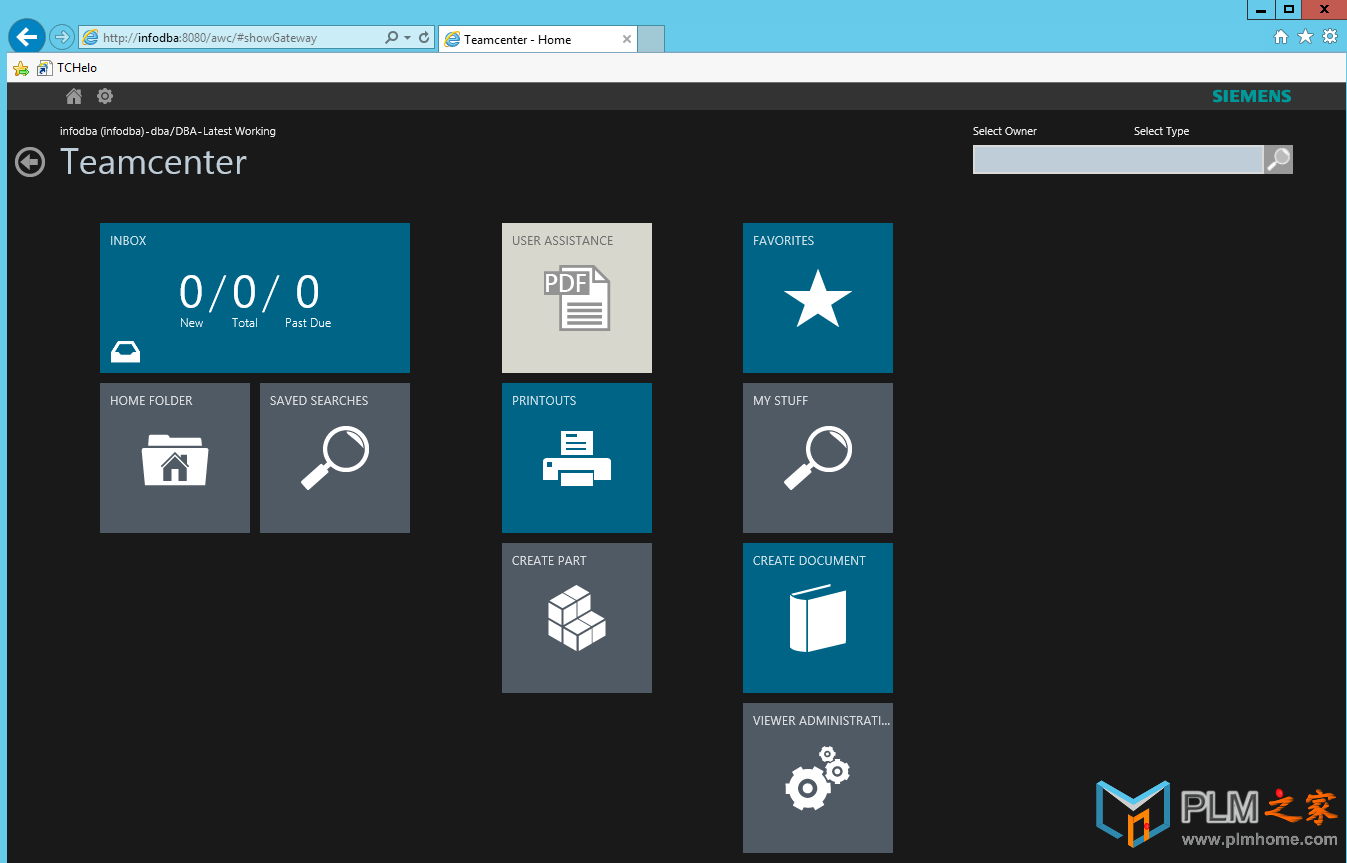This screenshot has height=863, width=1347.
Task: Open the Select Owner filter
Action: [1005, 131]
